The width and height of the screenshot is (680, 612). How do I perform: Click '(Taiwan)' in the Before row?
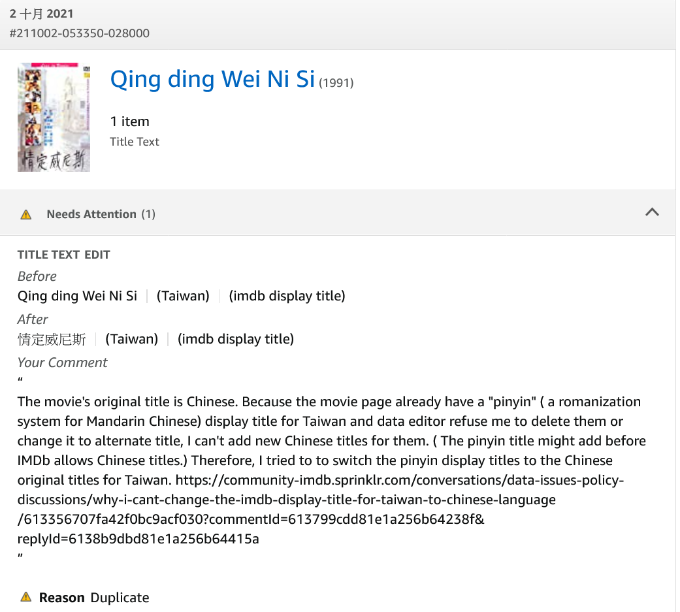(x=183, y=296)
